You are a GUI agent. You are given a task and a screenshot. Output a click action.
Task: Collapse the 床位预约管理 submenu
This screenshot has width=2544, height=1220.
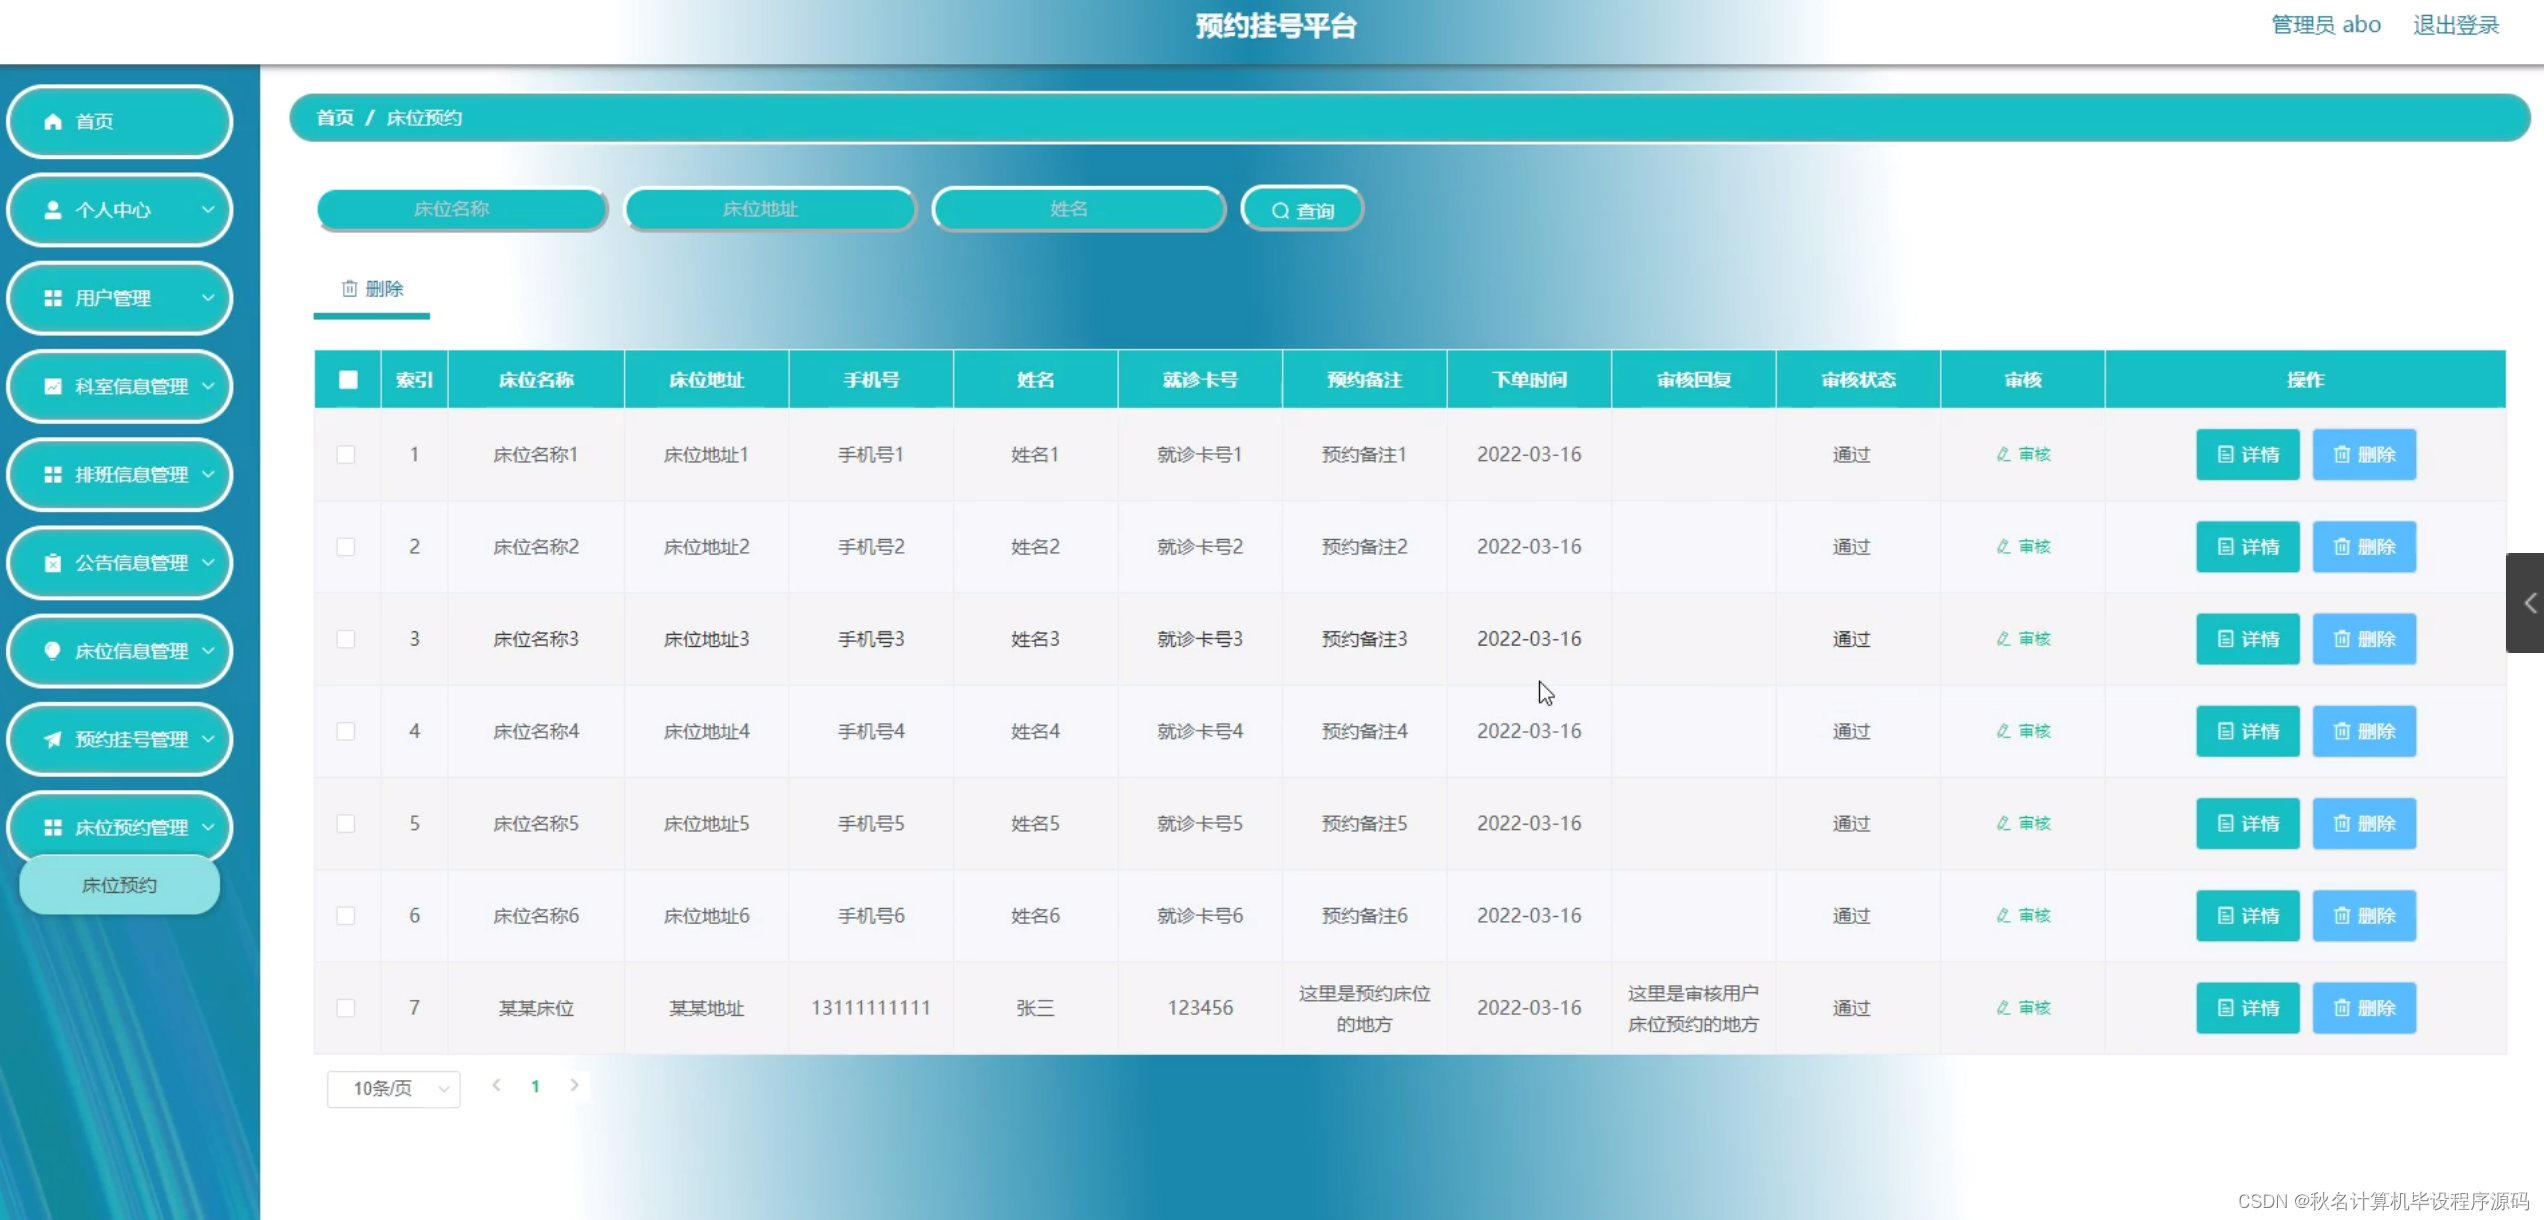point(209,827)
